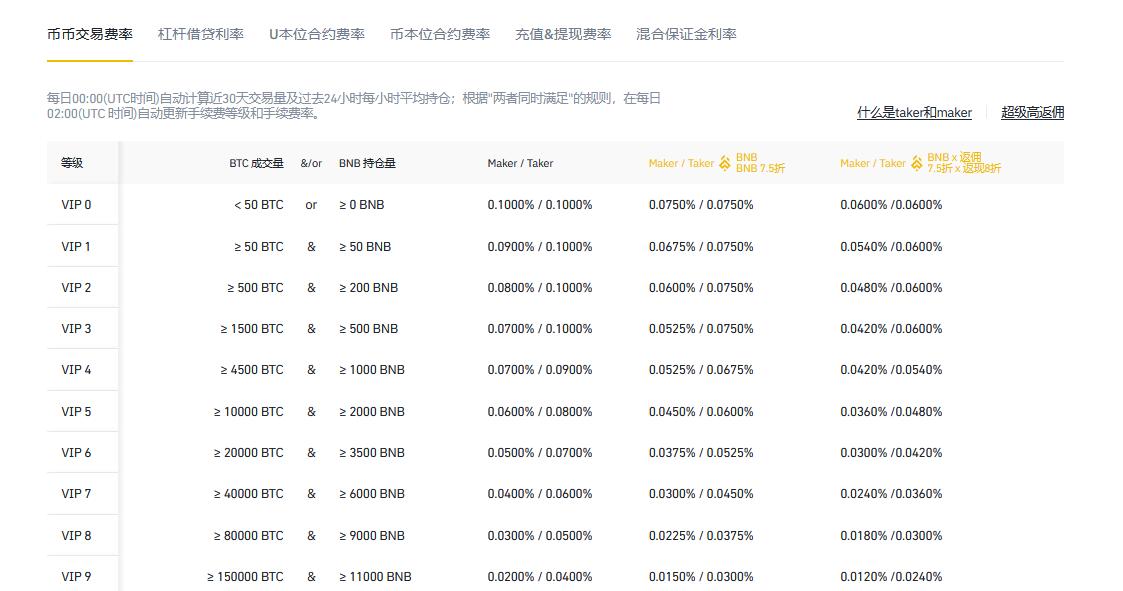Click the 0.0360% /0.0480% rebate fee
1123x591 pixels.
click(891, 412)
